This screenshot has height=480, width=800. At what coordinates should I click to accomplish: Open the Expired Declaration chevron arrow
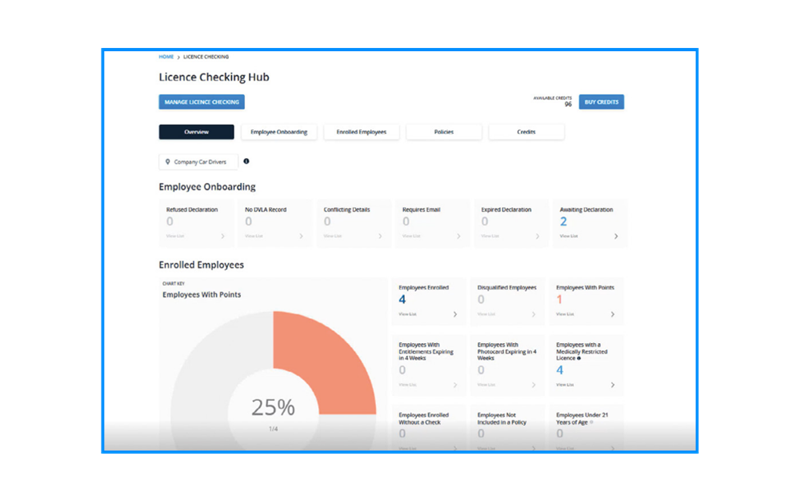tap(537, 236)
